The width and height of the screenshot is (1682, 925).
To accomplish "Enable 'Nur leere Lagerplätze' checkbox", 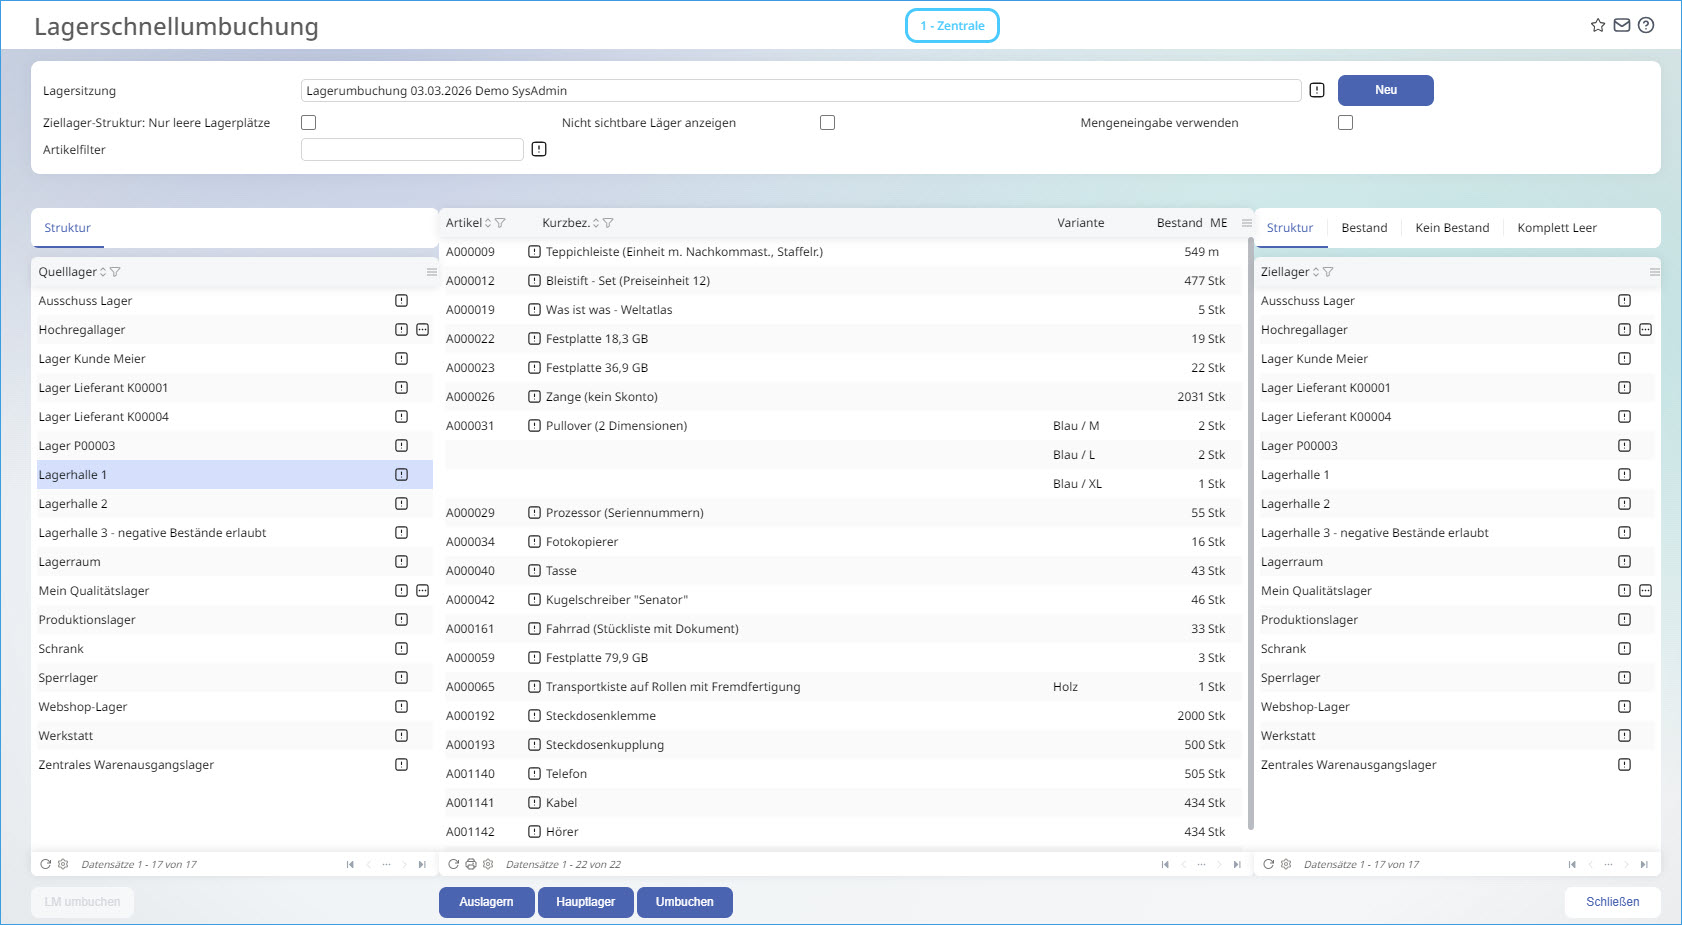I will tap(309, 123).
